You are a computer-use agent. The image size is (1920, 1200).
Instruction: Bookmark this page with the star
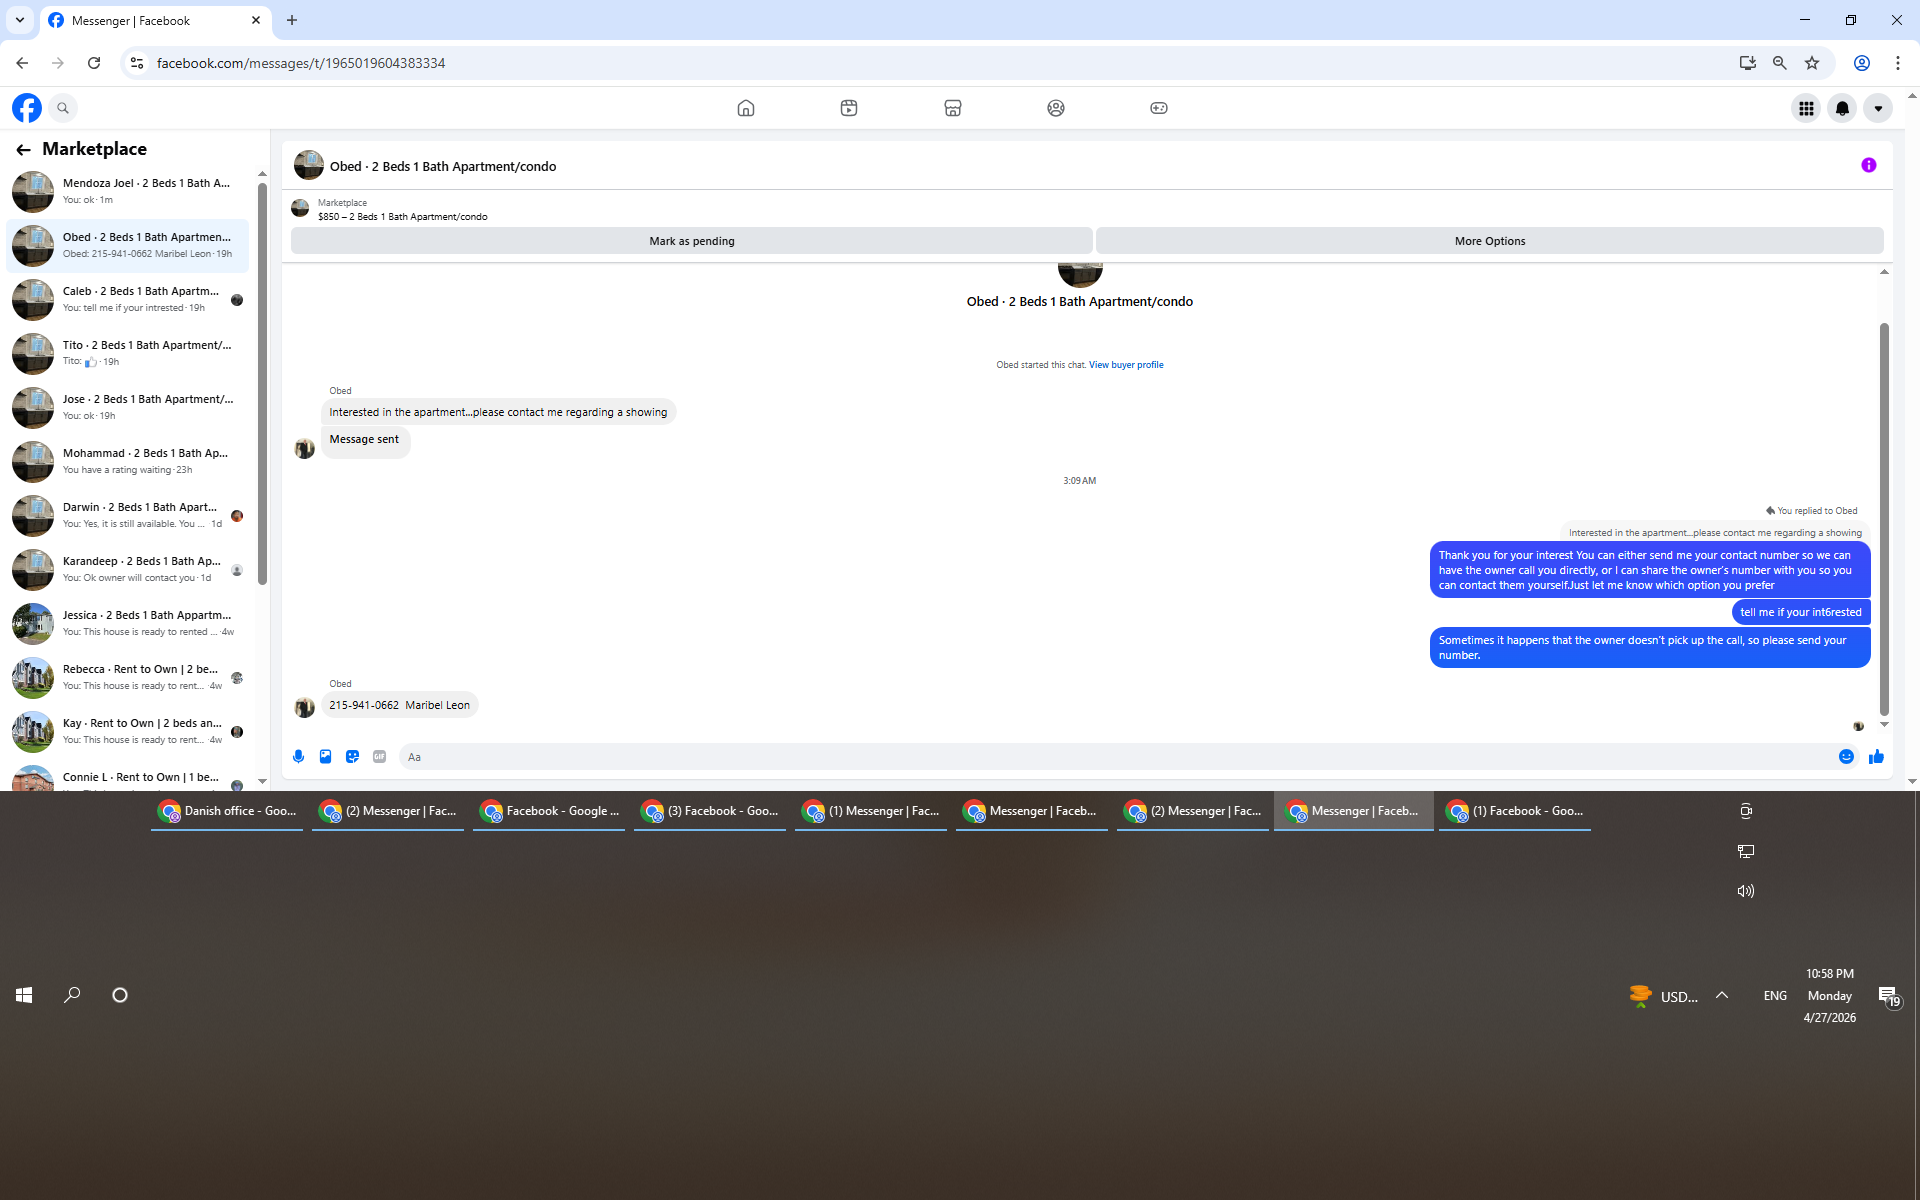[1812, 63]
